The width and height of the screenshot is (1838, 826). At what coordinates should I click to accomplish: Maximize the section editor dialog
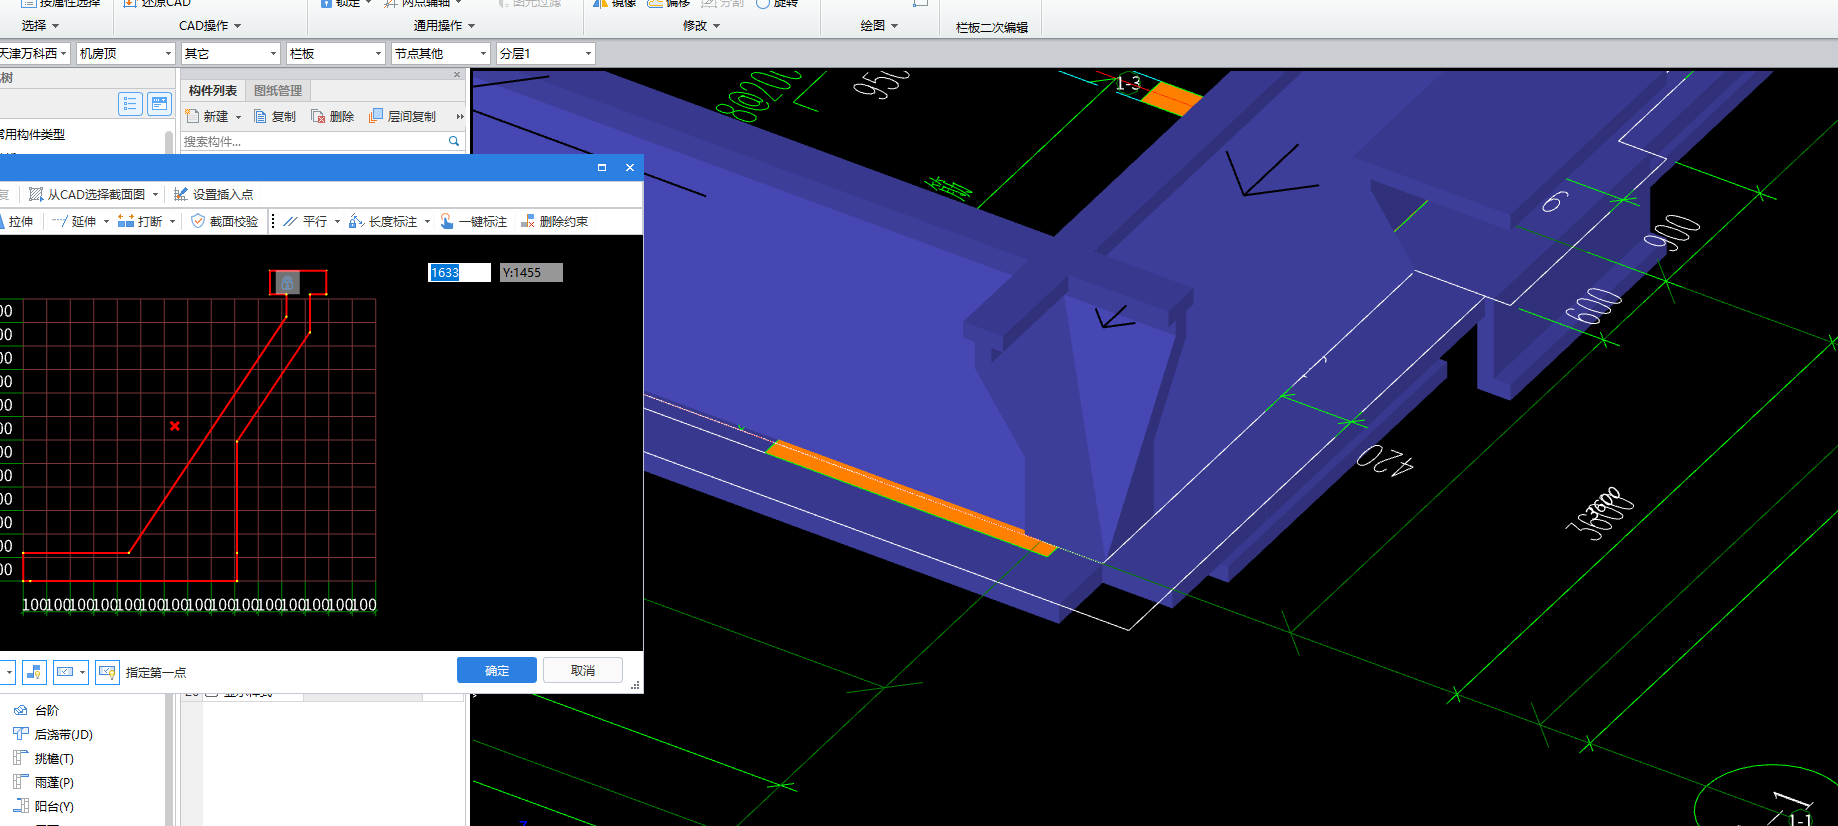tap(602, 167)
